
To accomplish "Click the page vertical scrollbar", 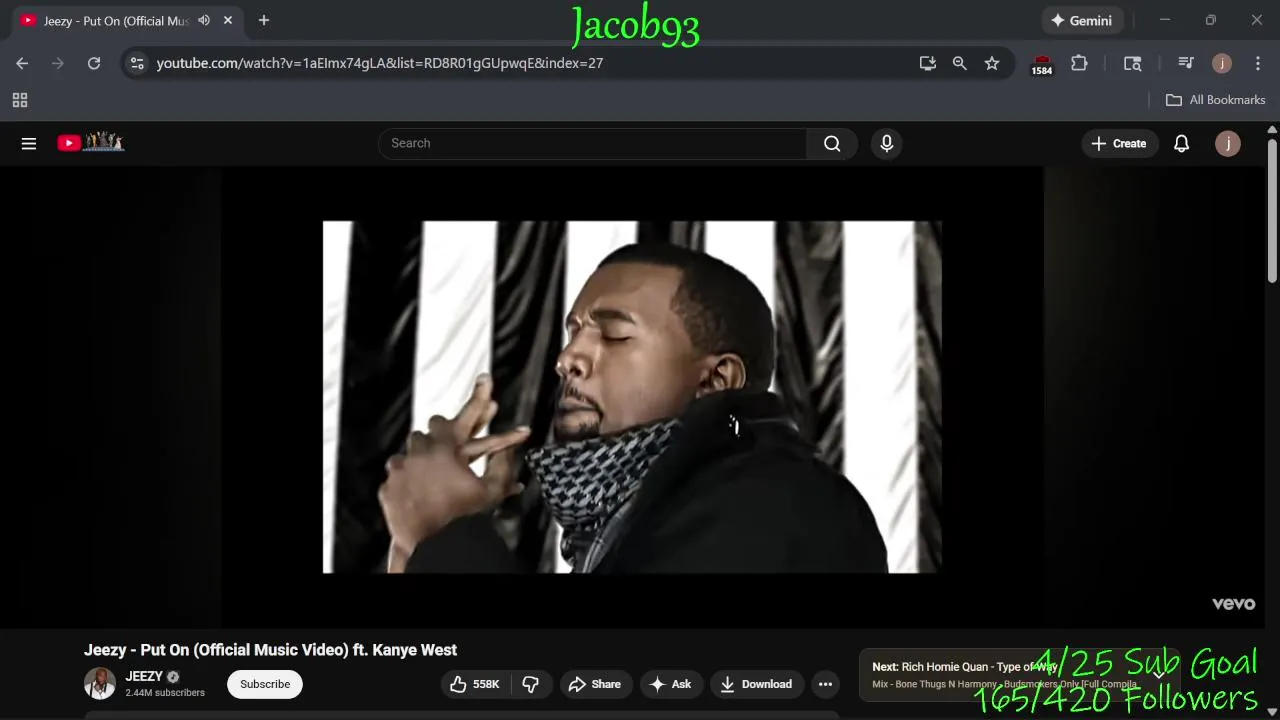I will (x=1272, y=210).
